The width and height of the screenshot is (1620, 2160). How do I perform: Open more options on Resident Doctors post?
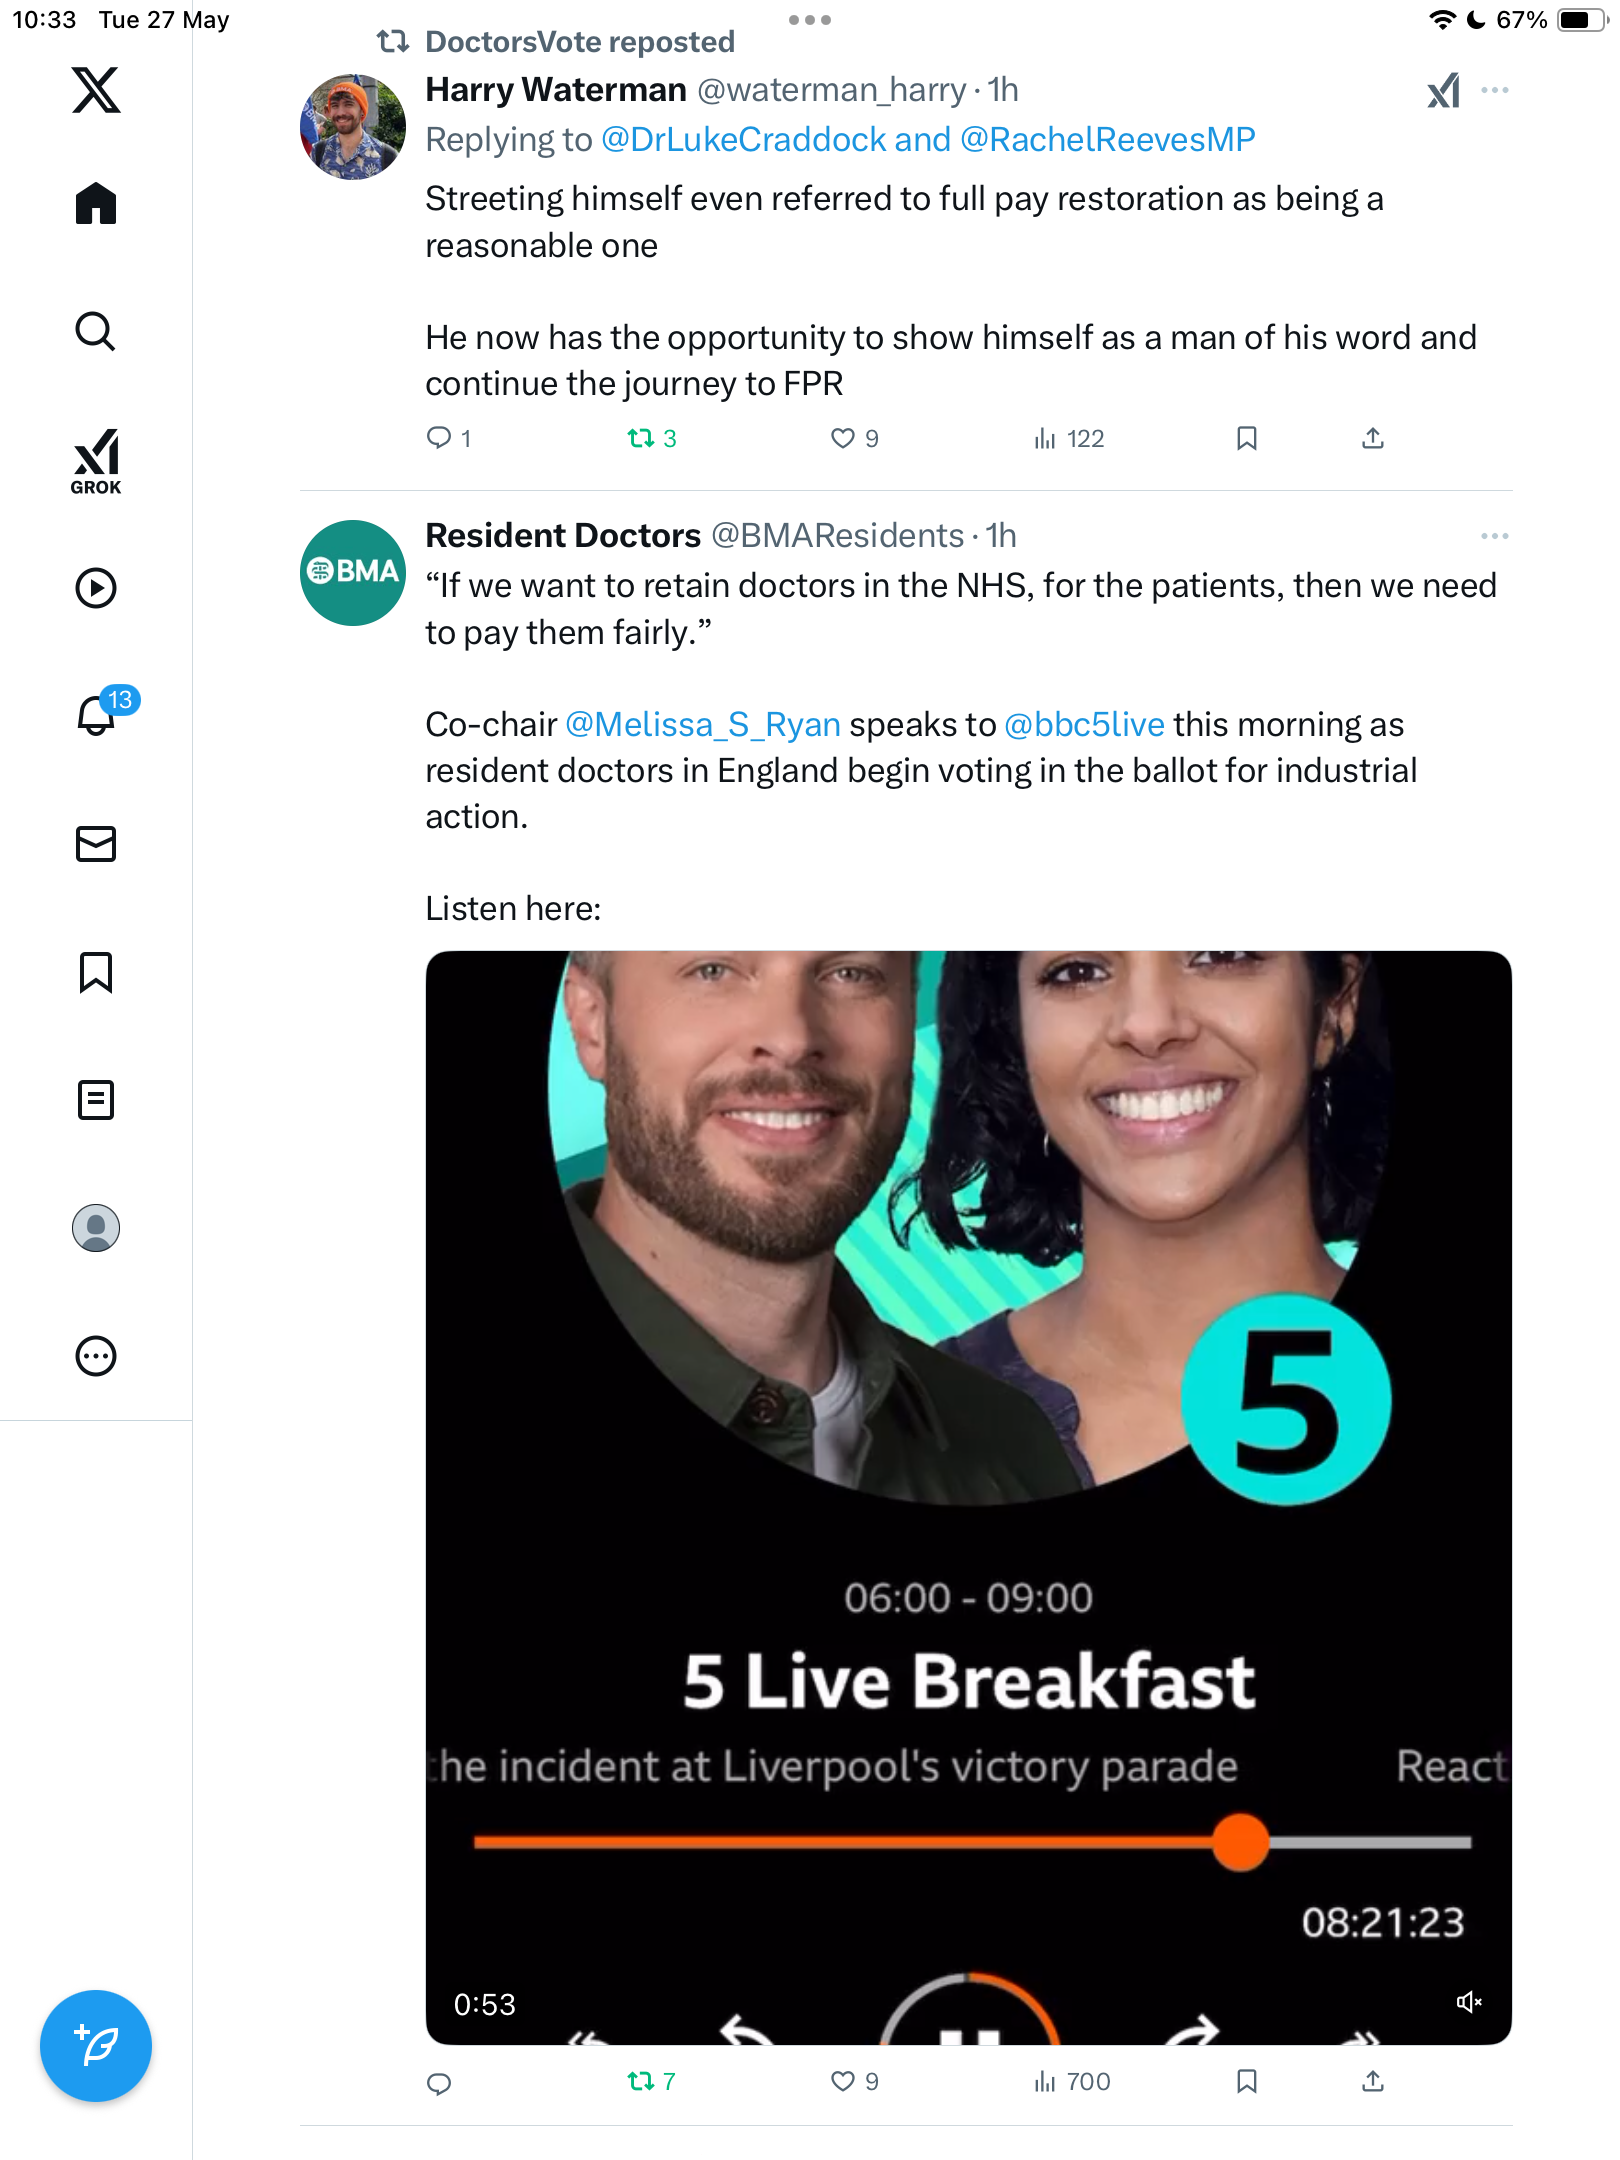click(1495, 537)
